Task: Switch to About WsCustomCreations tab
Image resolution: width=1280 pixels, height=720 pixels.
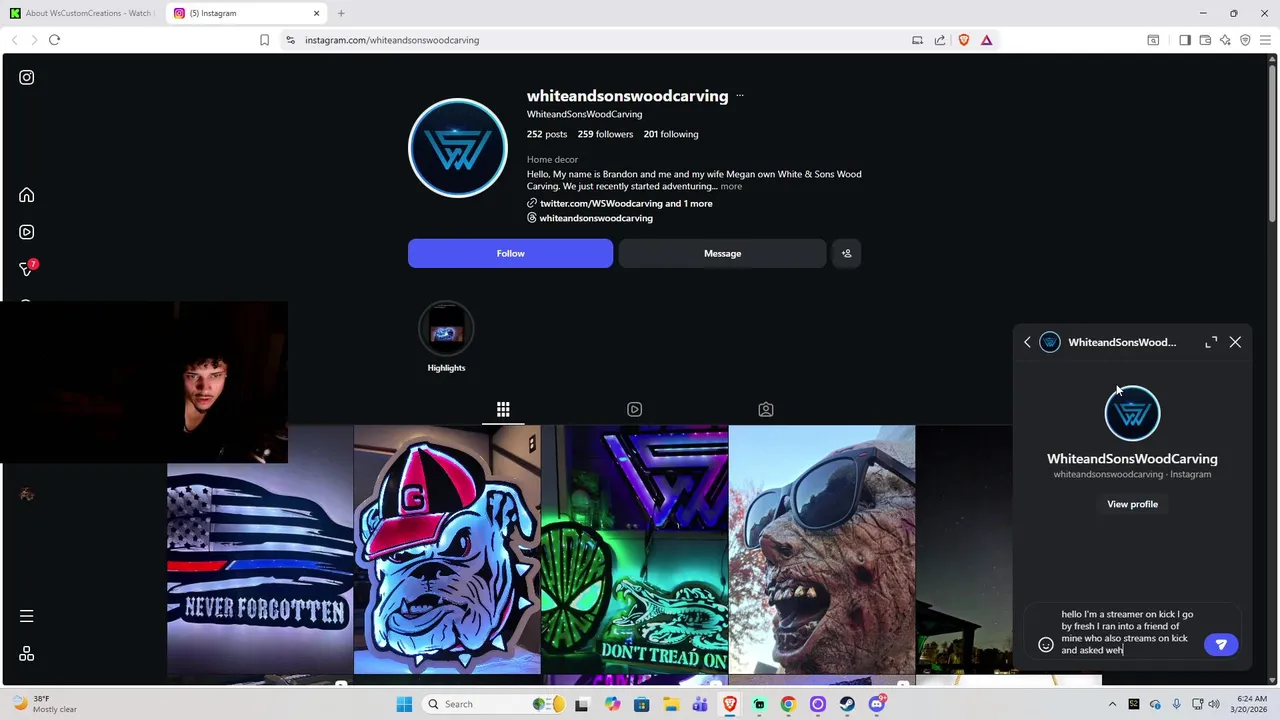Action: point(82,13)
